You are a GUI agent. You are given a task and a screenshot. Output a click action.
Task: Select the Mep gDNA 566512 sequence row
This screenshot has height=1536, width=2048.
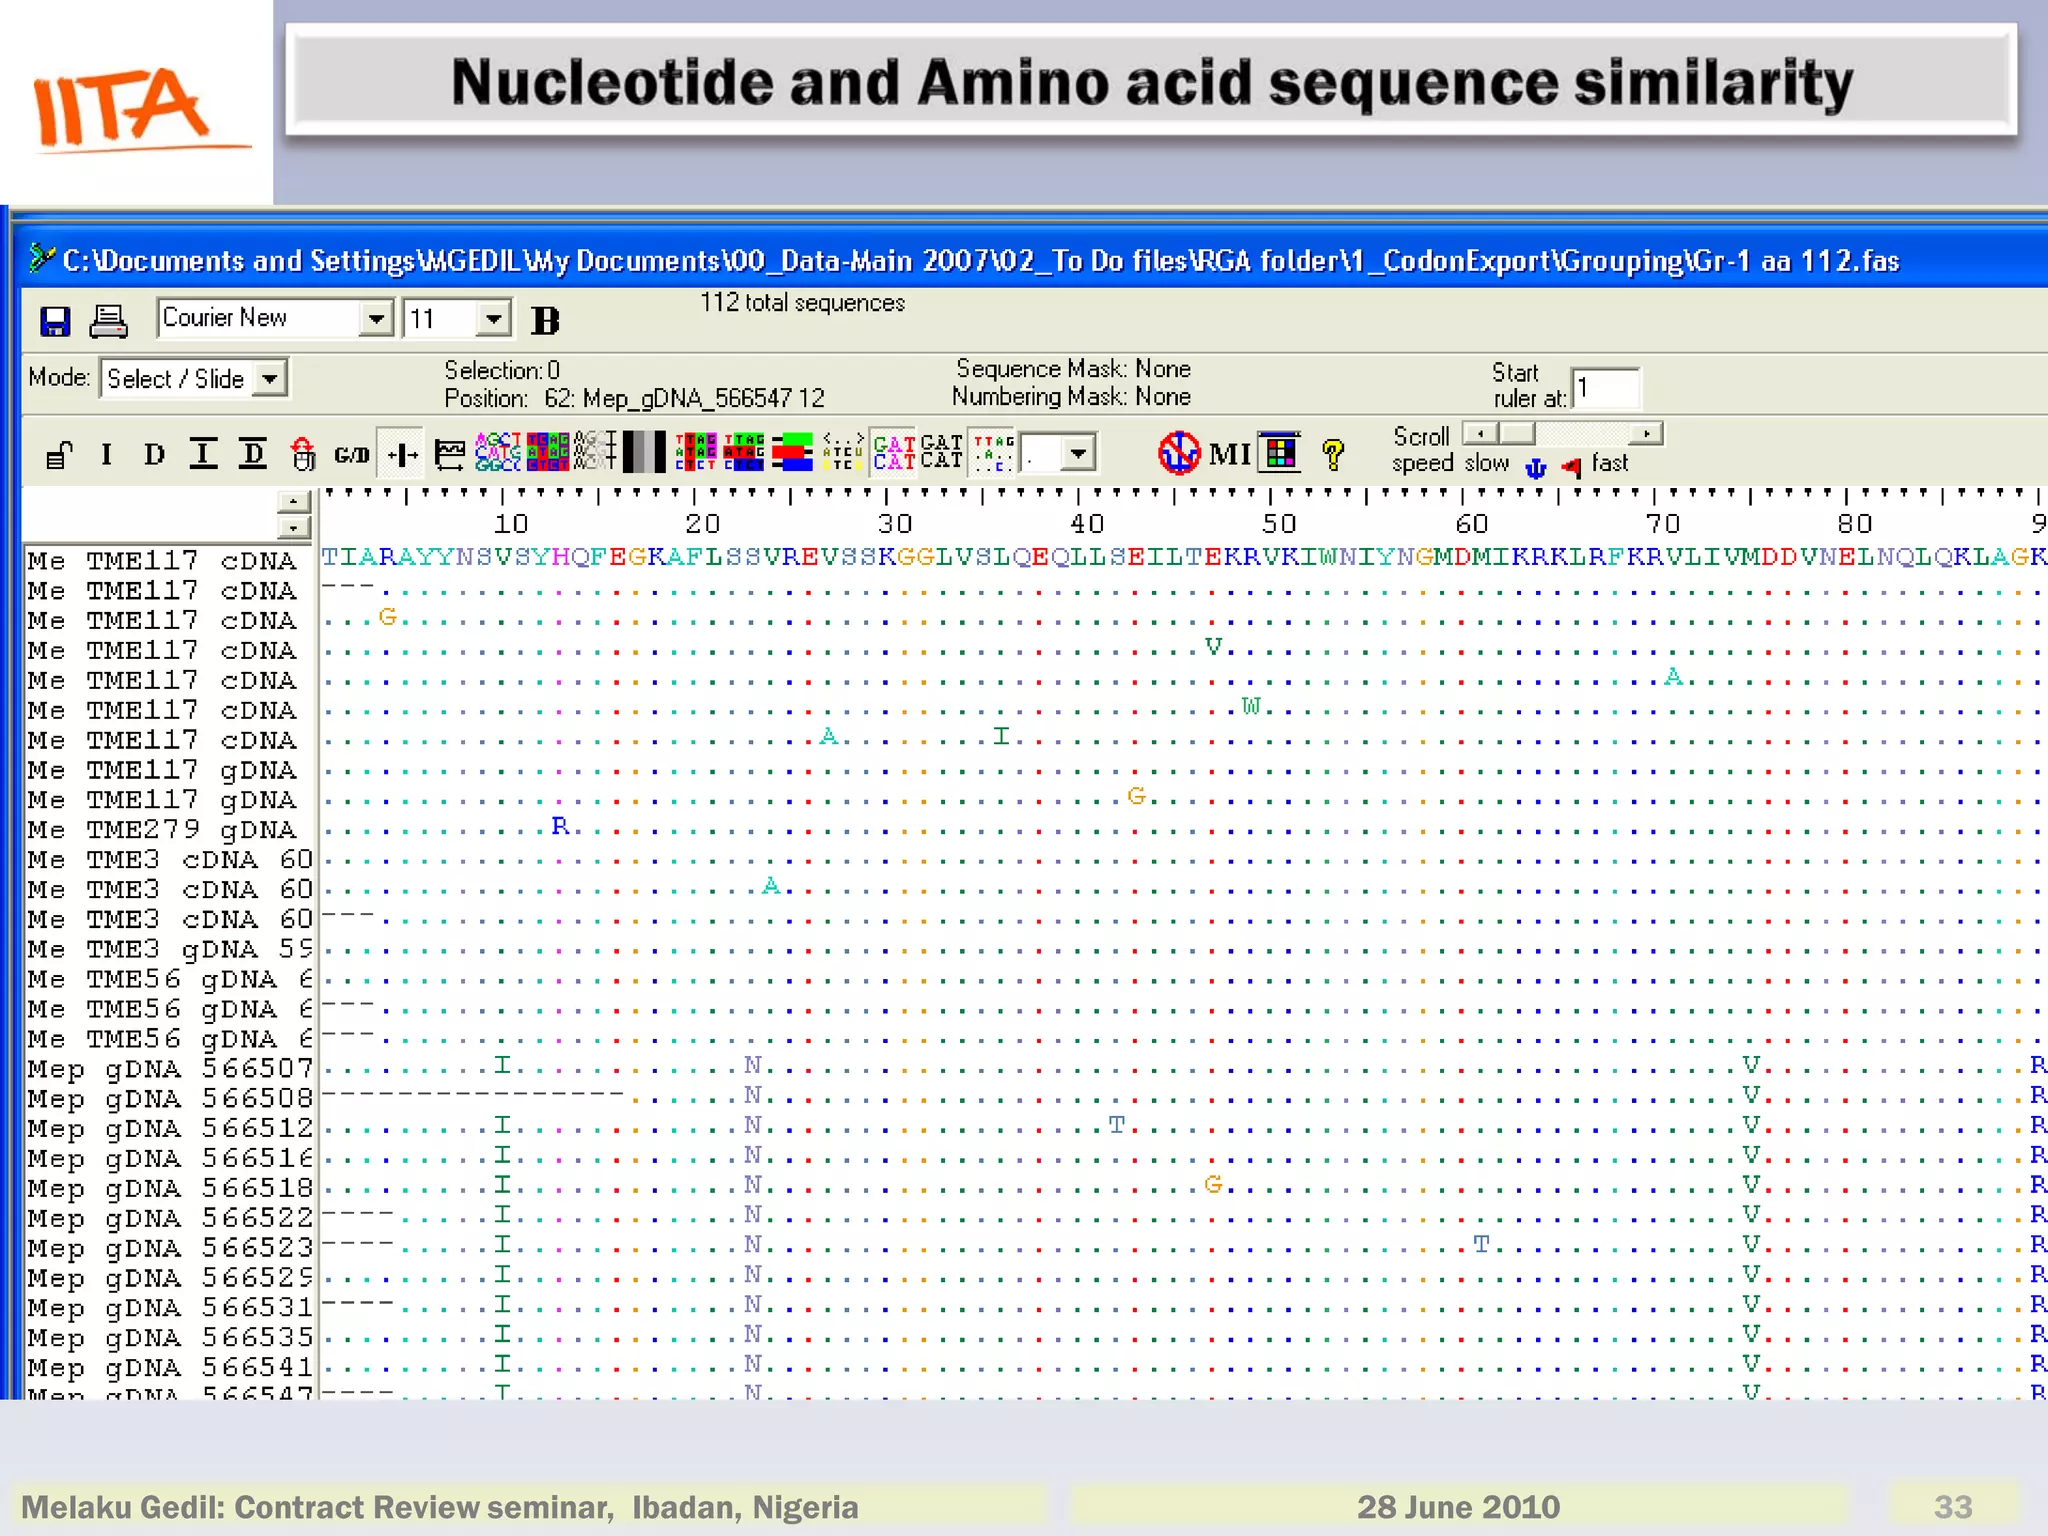(170, 1128)
